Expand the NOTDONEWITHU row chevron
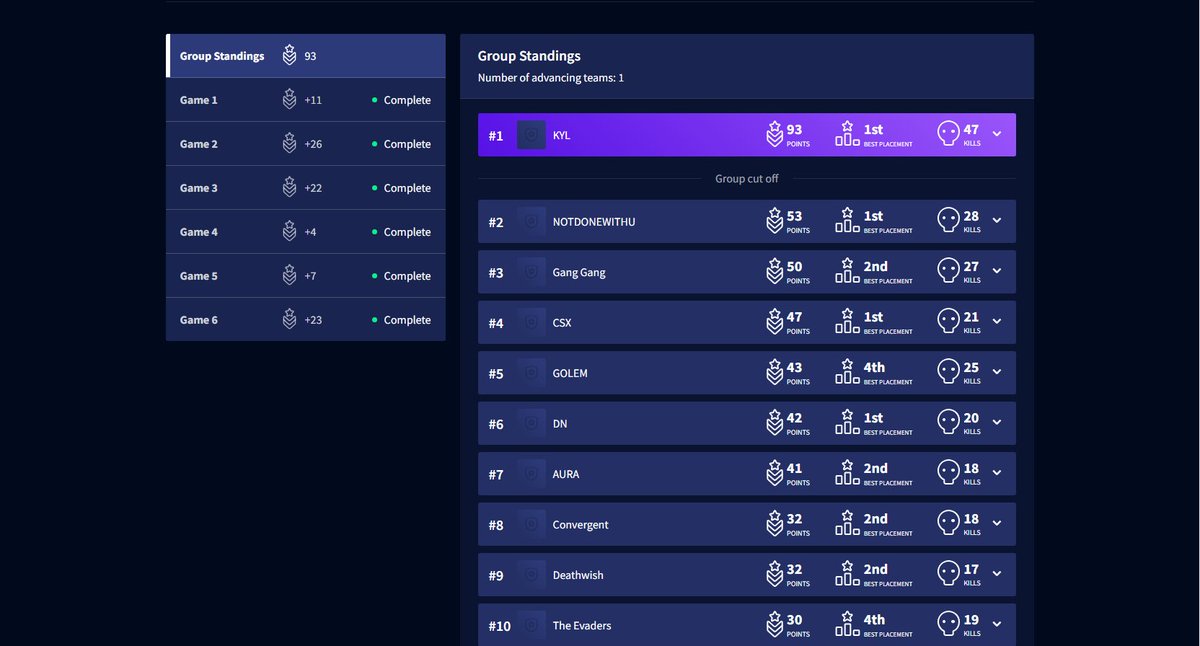 point(996,221)
